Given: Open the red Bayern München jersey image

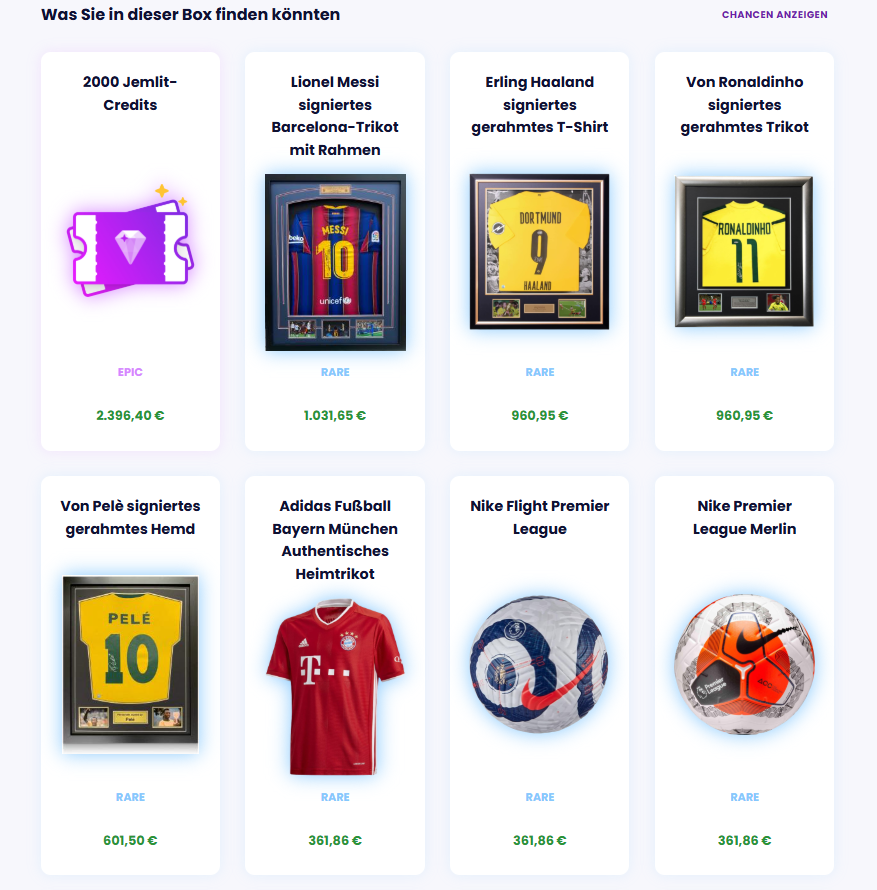Looking at the screenshot, I should (x=335, y=687).
